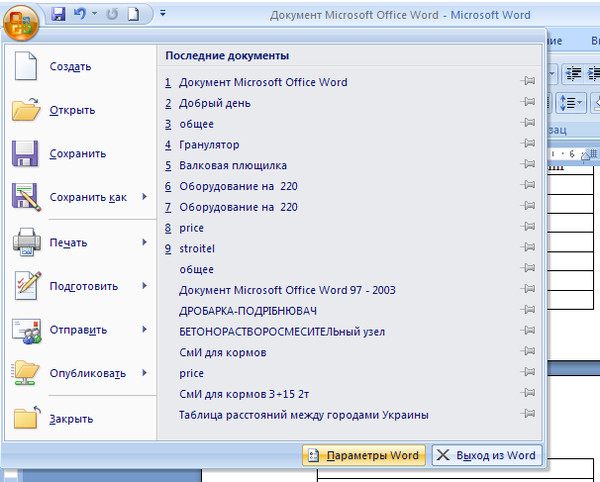The image size is (600, 482).
Task: Toggle pin for Документ Word 97 - 2003
Action: 528,289
